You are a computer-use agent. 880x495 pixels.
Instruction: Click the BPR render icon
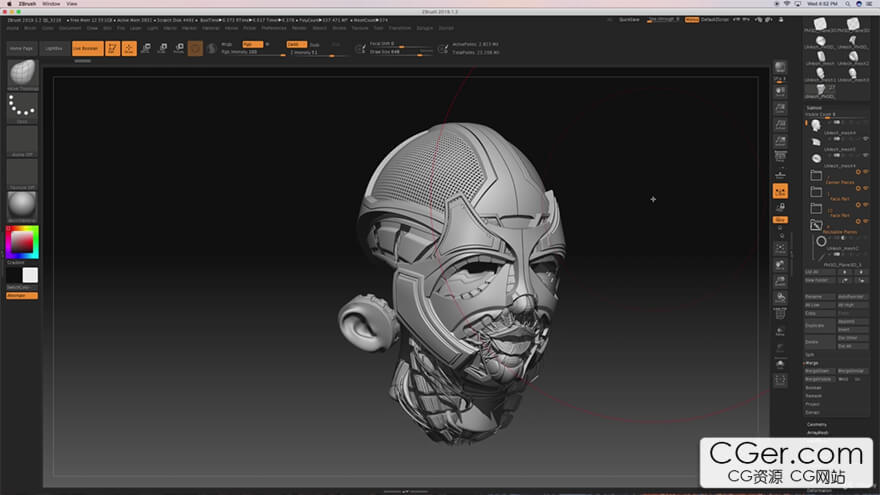780,68
